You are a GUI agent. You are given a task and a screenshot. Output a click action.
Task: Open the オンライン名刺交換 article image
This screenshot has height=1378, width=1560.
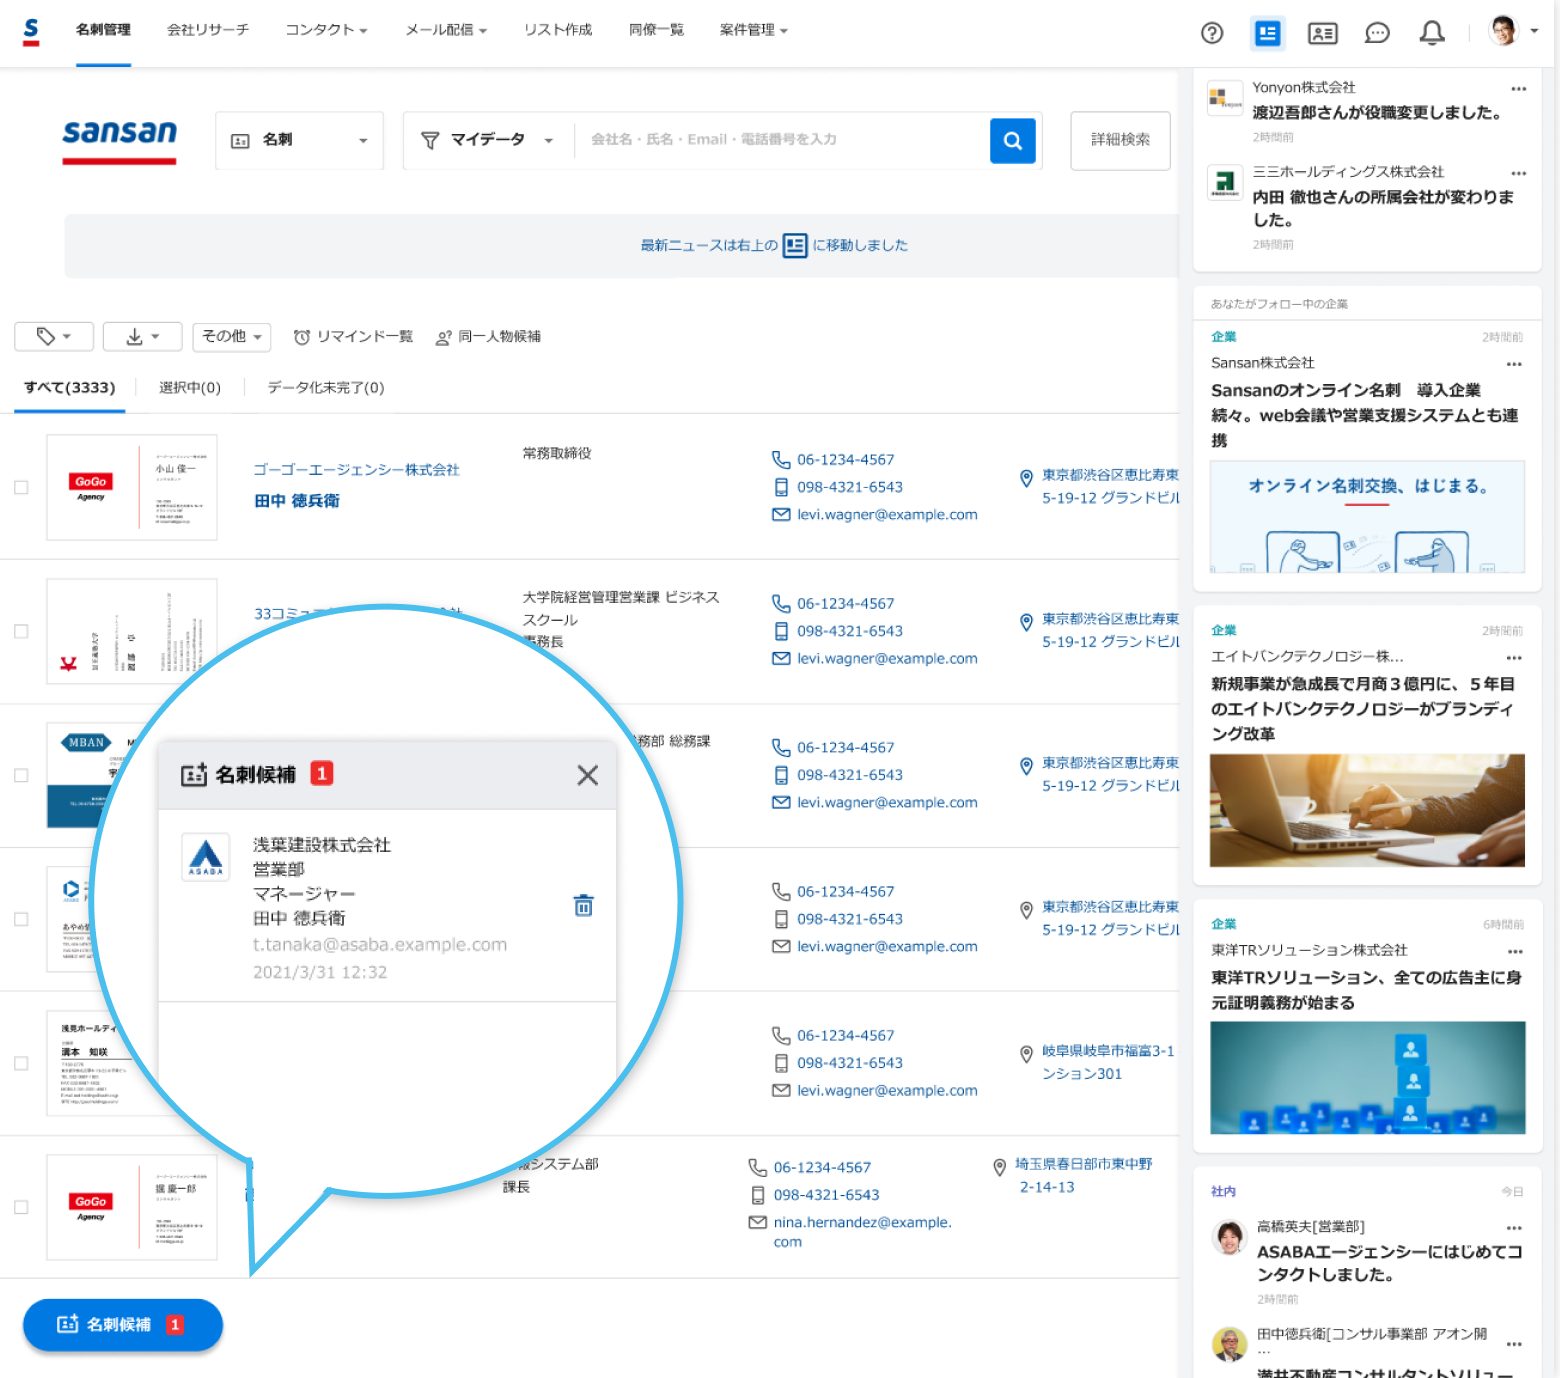[x=1367, y=517]
